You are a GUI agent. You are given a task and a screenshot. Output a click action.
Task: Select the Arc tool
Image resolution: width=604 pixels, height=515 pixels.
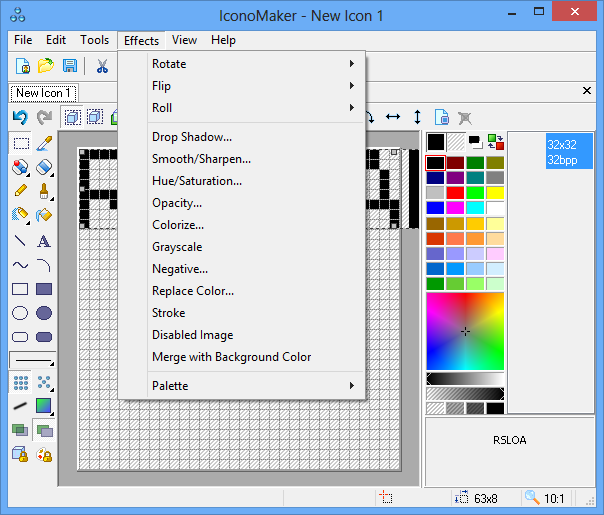[x=44, y=265]
